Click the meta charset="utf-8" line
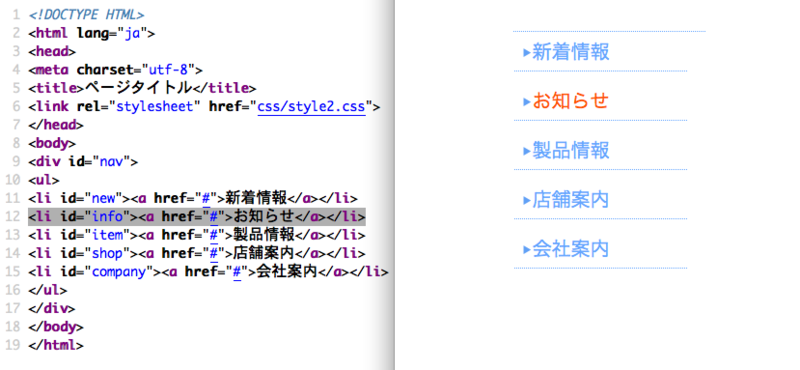This screenshot has height=370, width=800. (x=115, y=70)
